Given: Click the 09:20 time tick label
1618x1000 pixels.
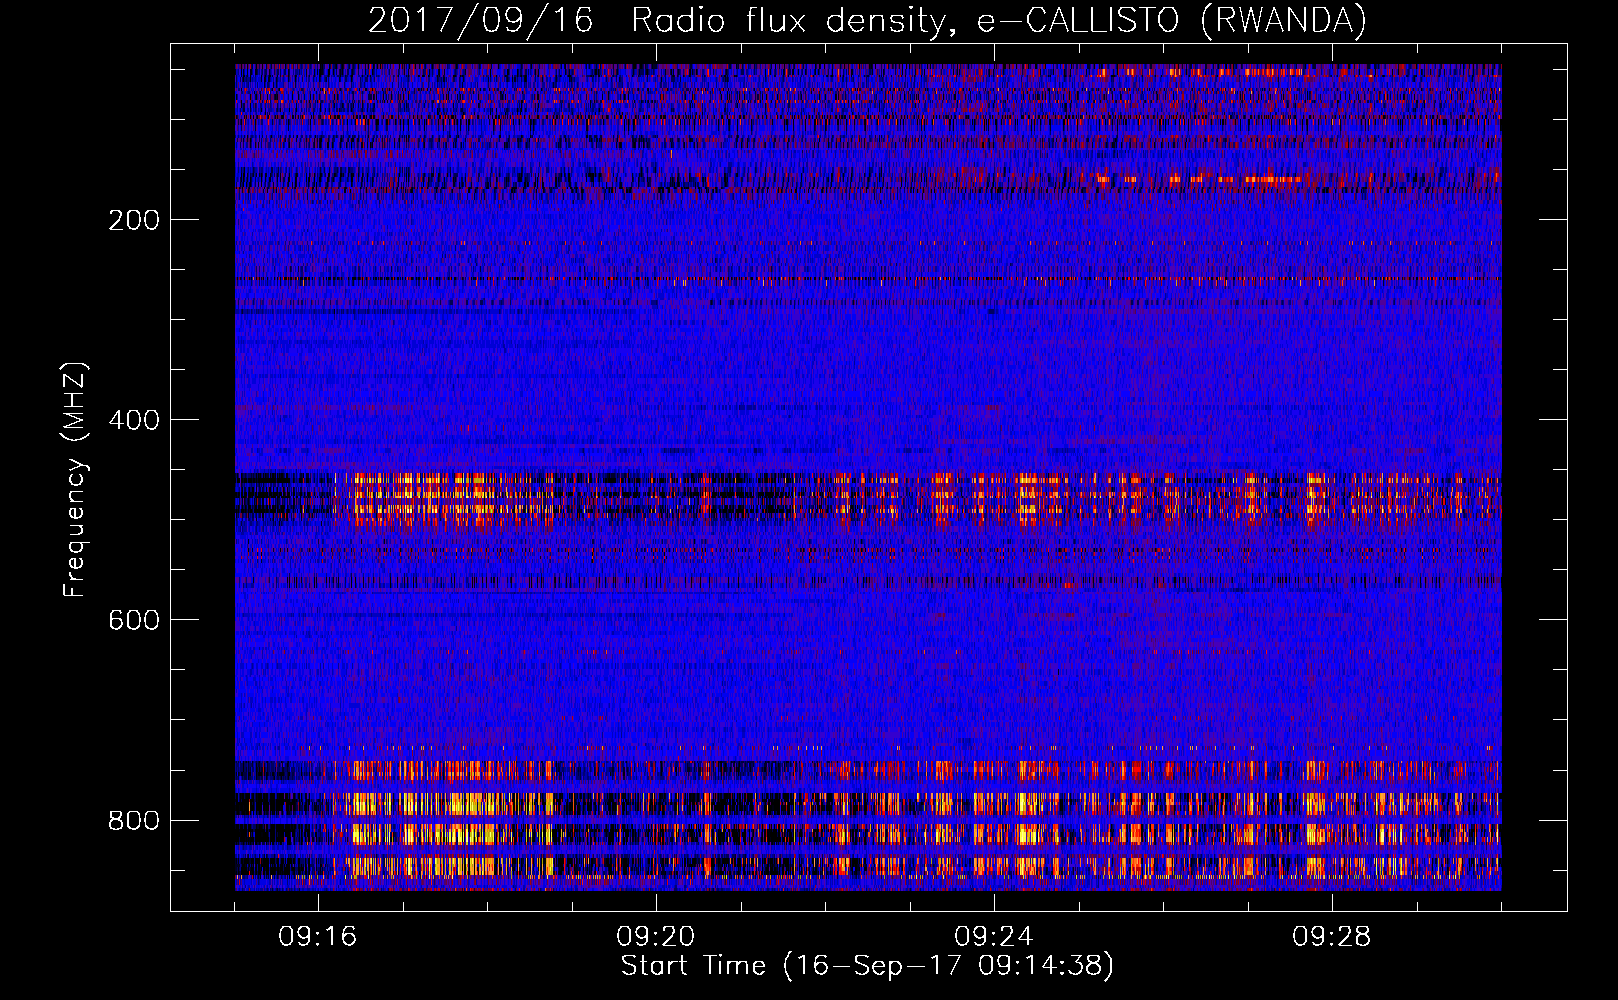Looking at the screenshot, I should click(656, 937).
